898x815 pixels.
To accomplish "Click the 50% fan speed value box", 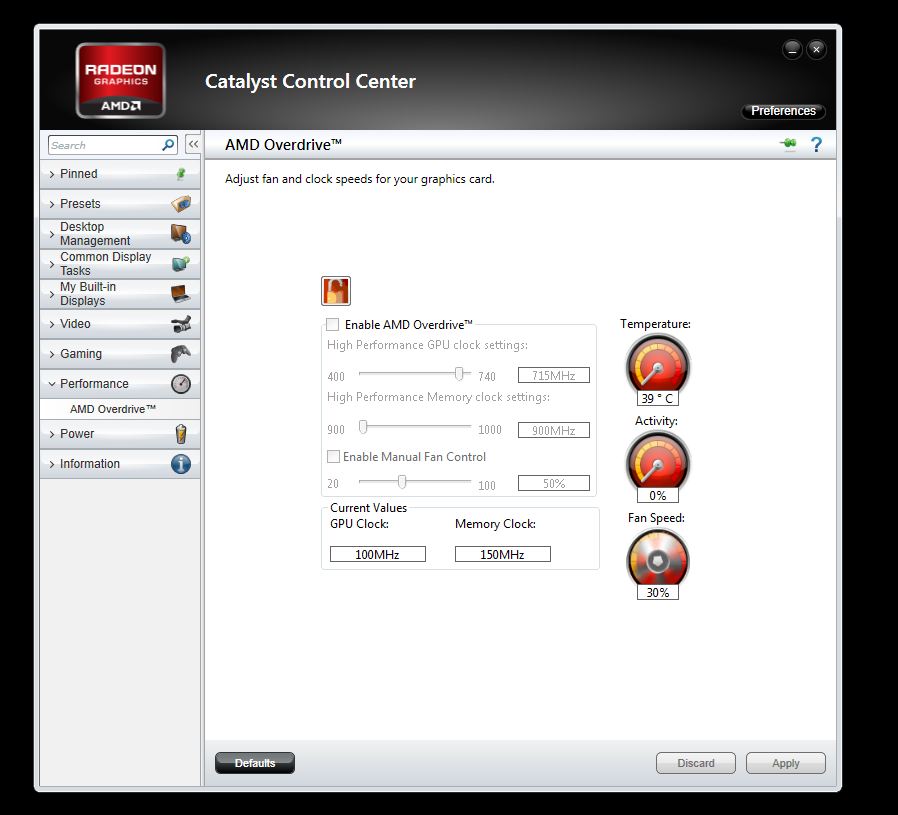I will click(554, 483).
